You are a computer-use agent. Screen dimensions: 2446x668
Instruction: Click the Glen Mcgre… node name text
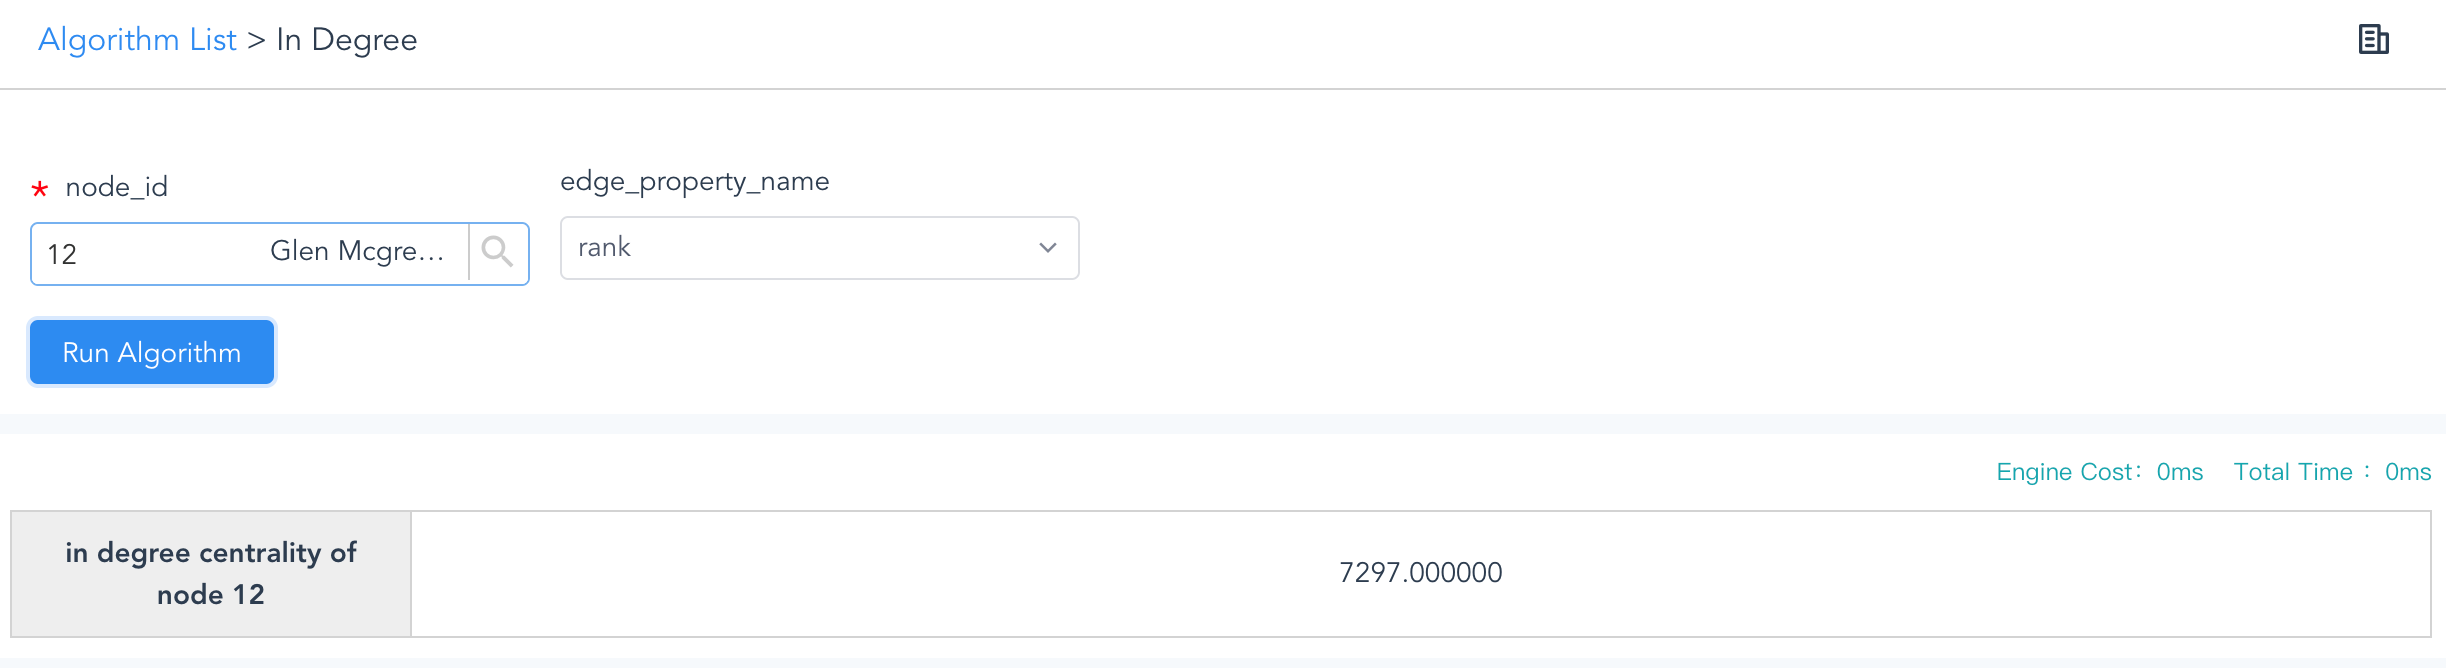[x=357, y=251]
